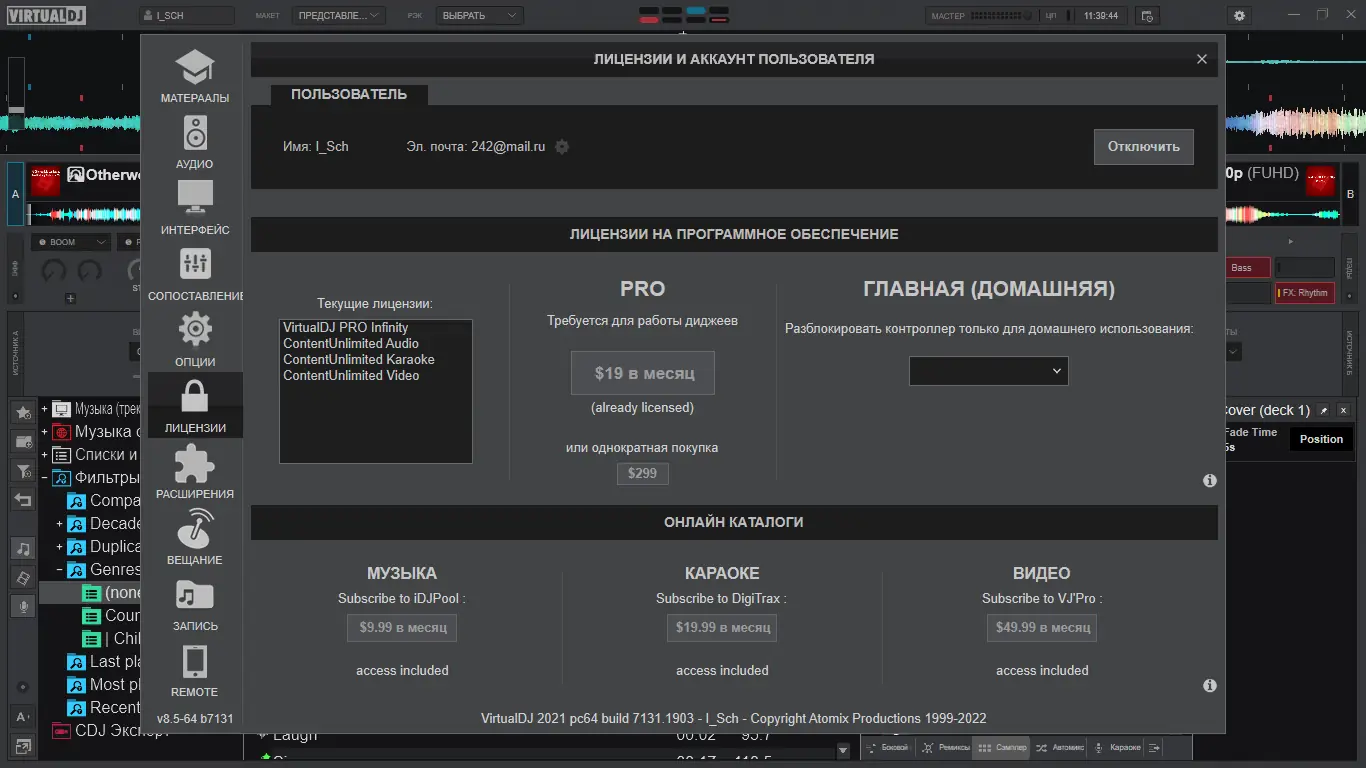Open the layout dropdown showing Представле...

tap(339, 16)
